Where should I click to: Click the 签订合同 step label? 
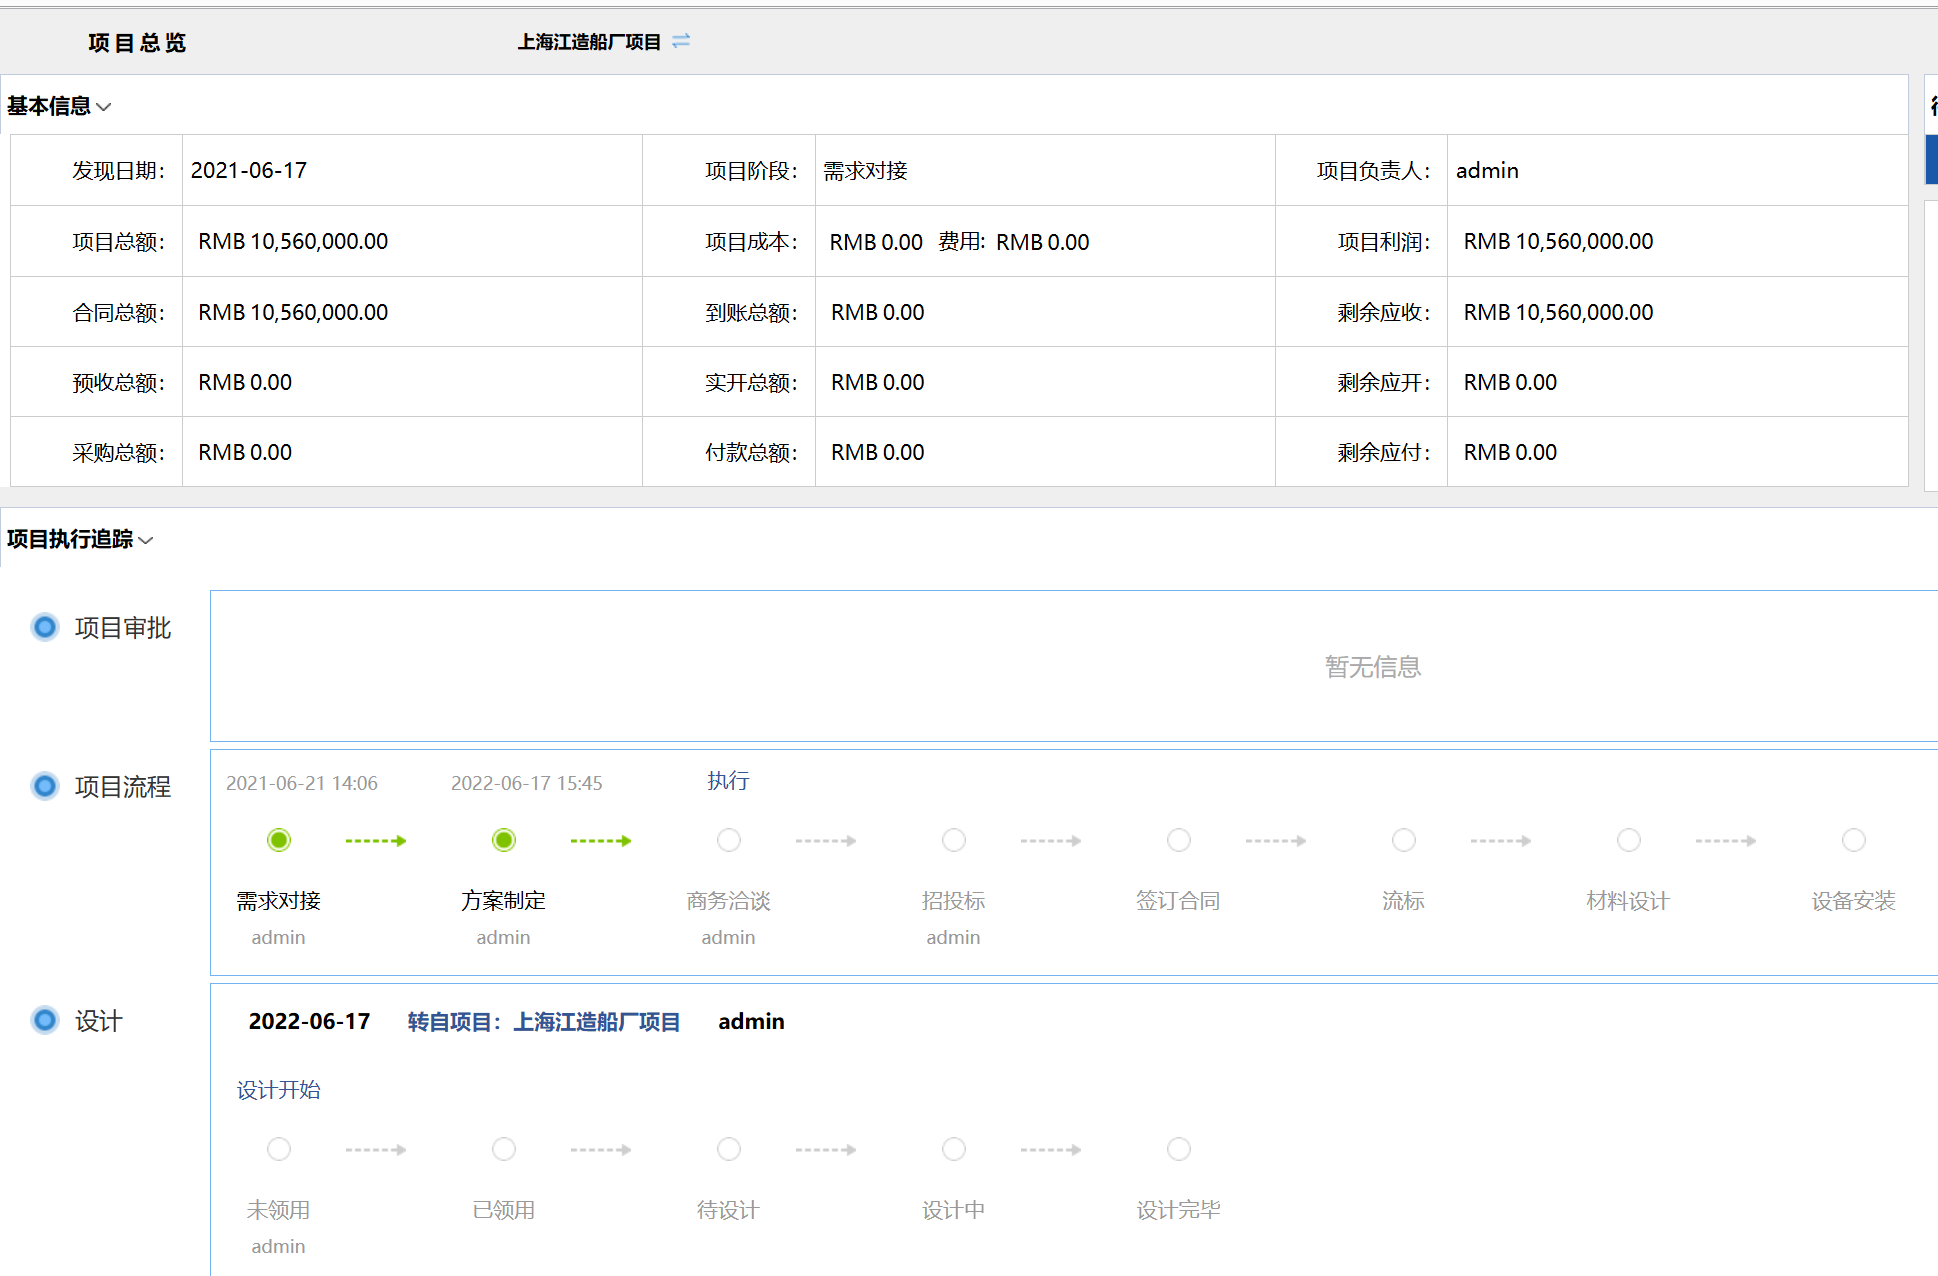tap(1179, 901)
